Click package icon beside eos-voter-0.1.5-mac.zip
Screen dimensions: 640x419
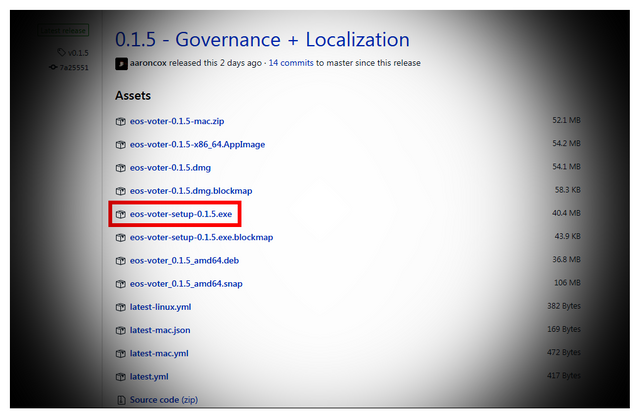(x=120, y=122)
